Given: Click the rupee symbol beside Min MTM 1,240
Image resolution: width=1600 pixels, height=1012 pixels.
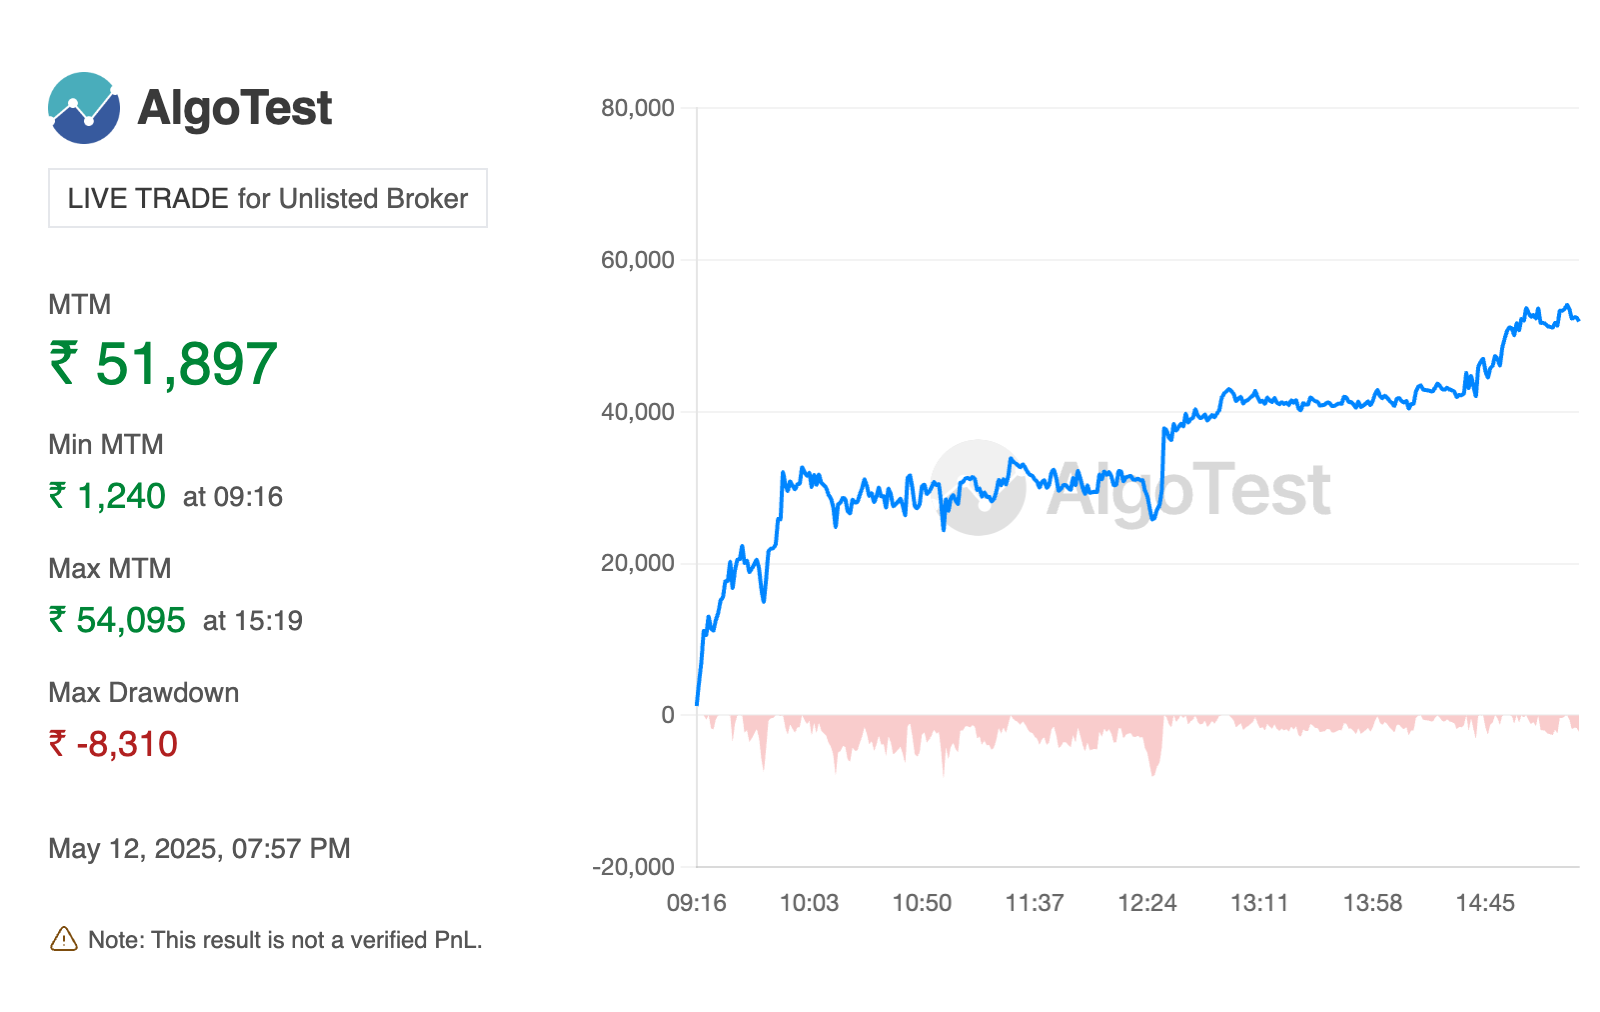Looking at the screenshot, I should click(x=58, y=495).
